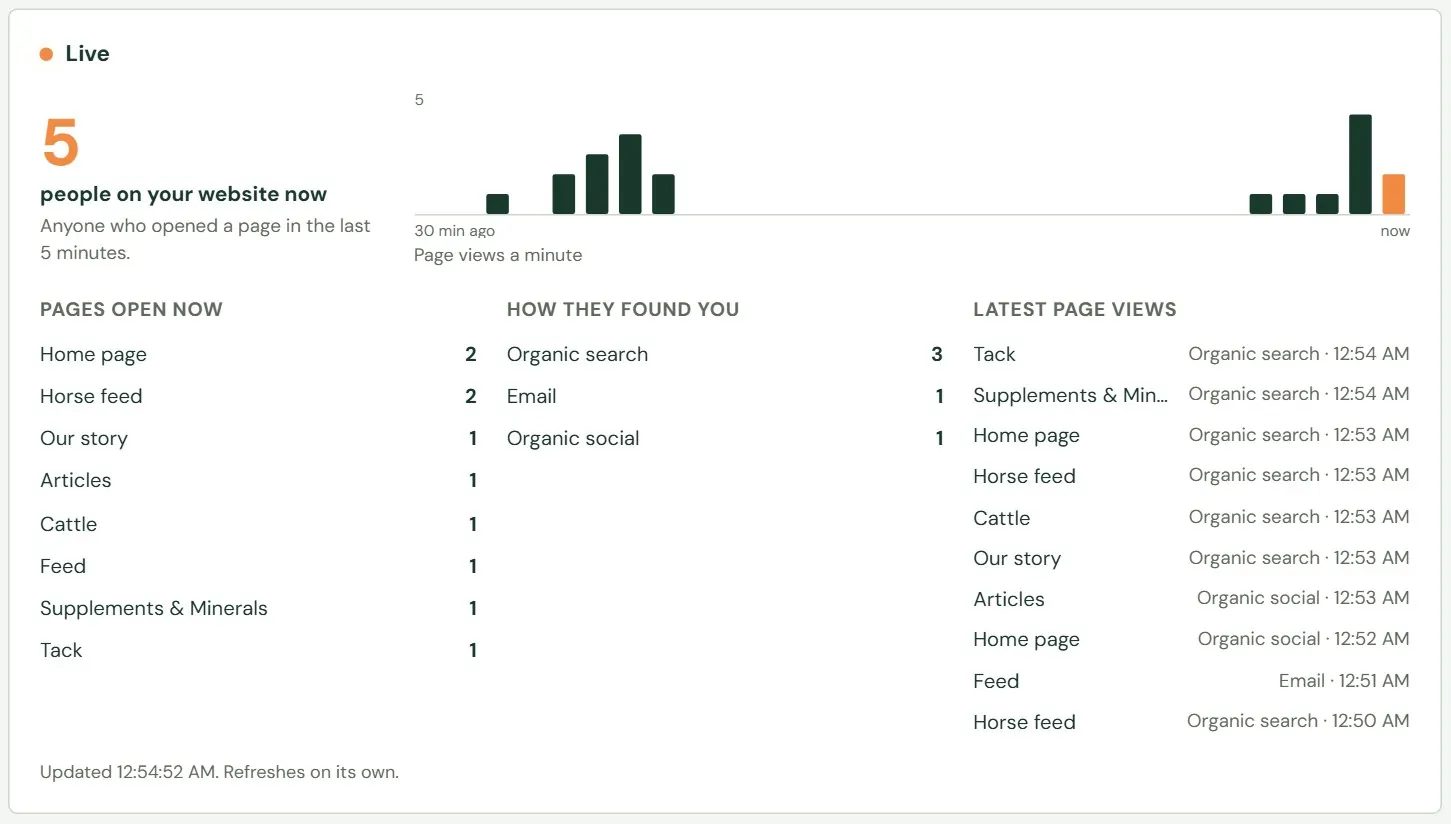Click "Email · 12:51 AM" source timestamp
The image size is (1451, 824).
(1344, 681)
